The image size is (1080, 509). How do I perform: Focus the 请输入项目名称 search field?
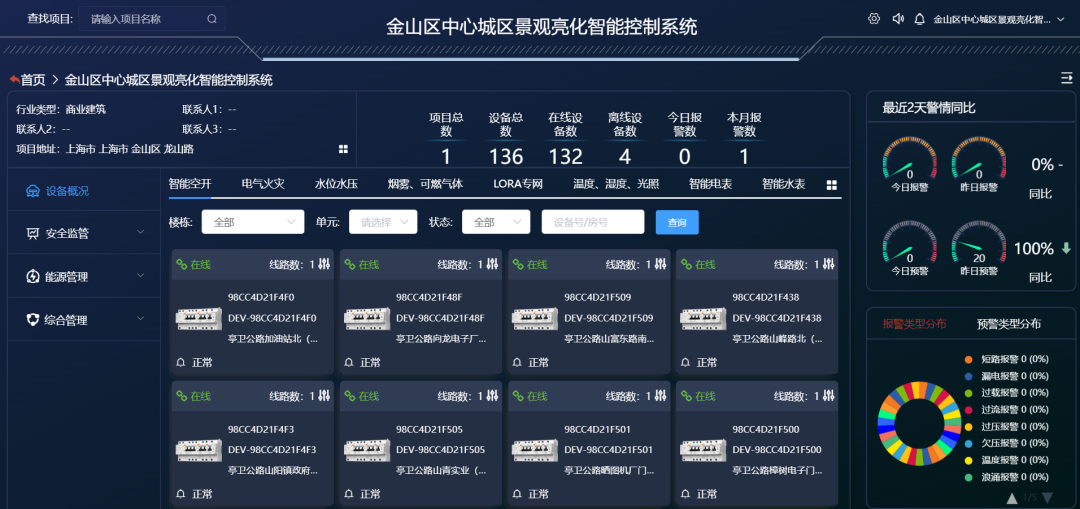152,19
